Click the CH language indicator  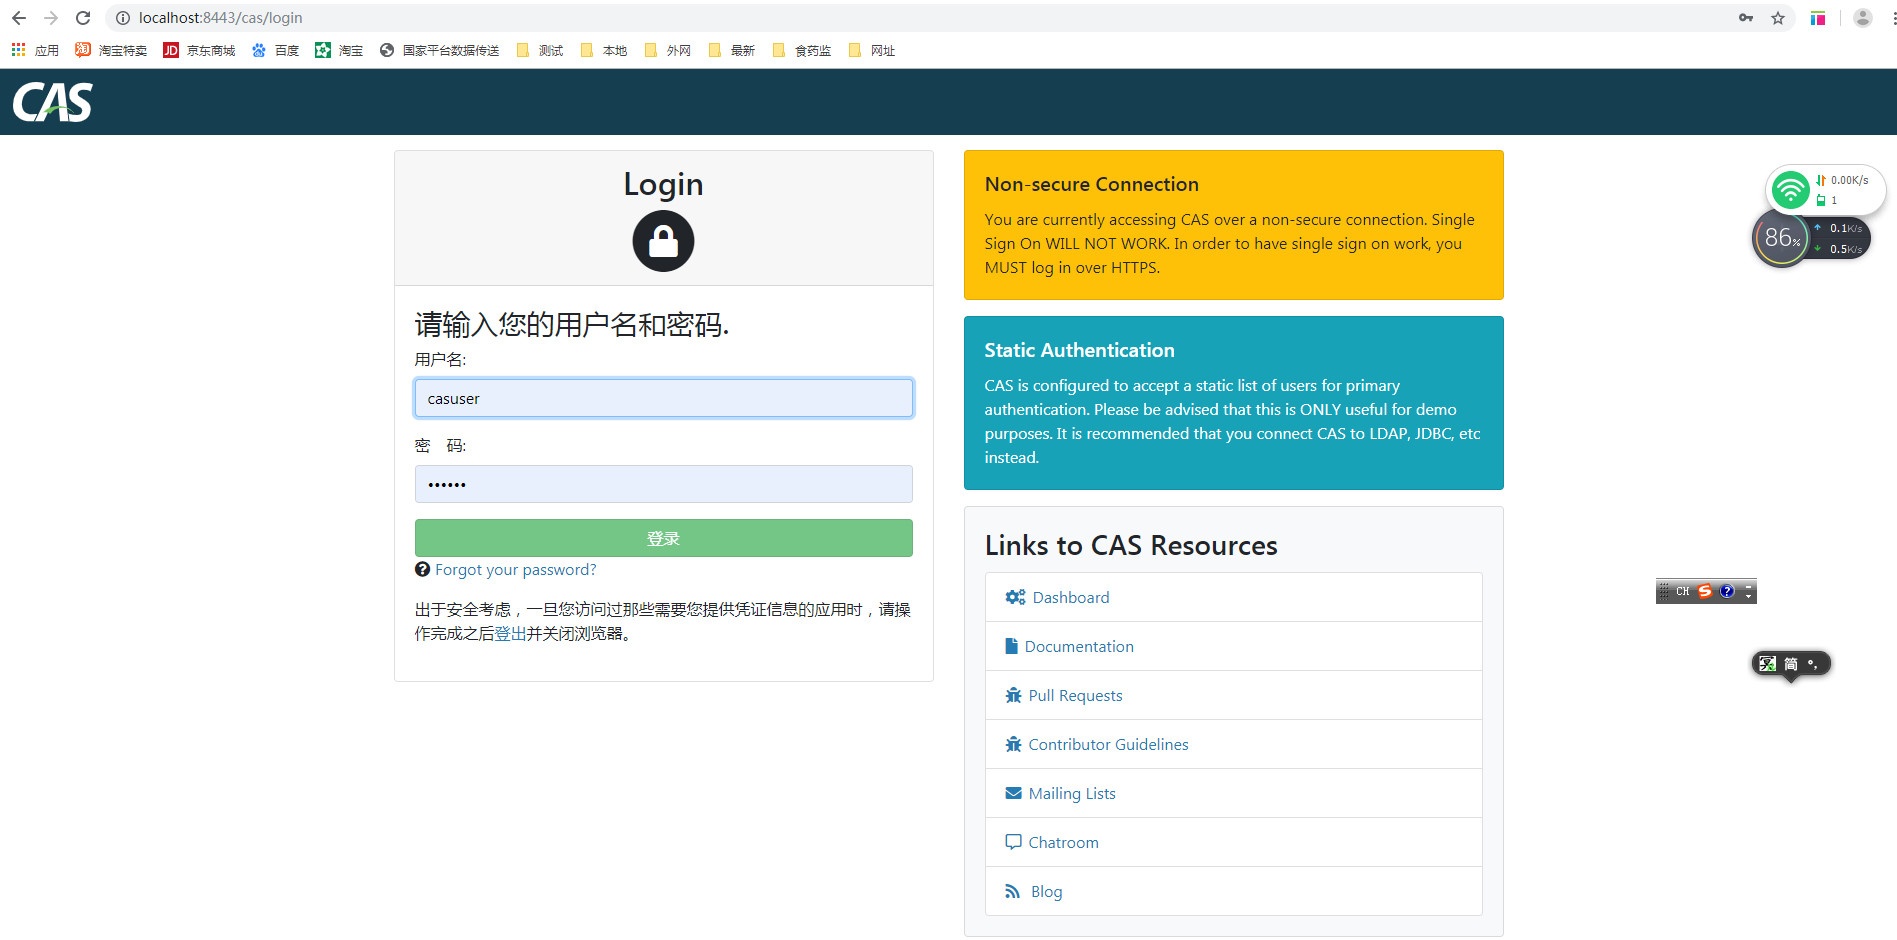1683,591
